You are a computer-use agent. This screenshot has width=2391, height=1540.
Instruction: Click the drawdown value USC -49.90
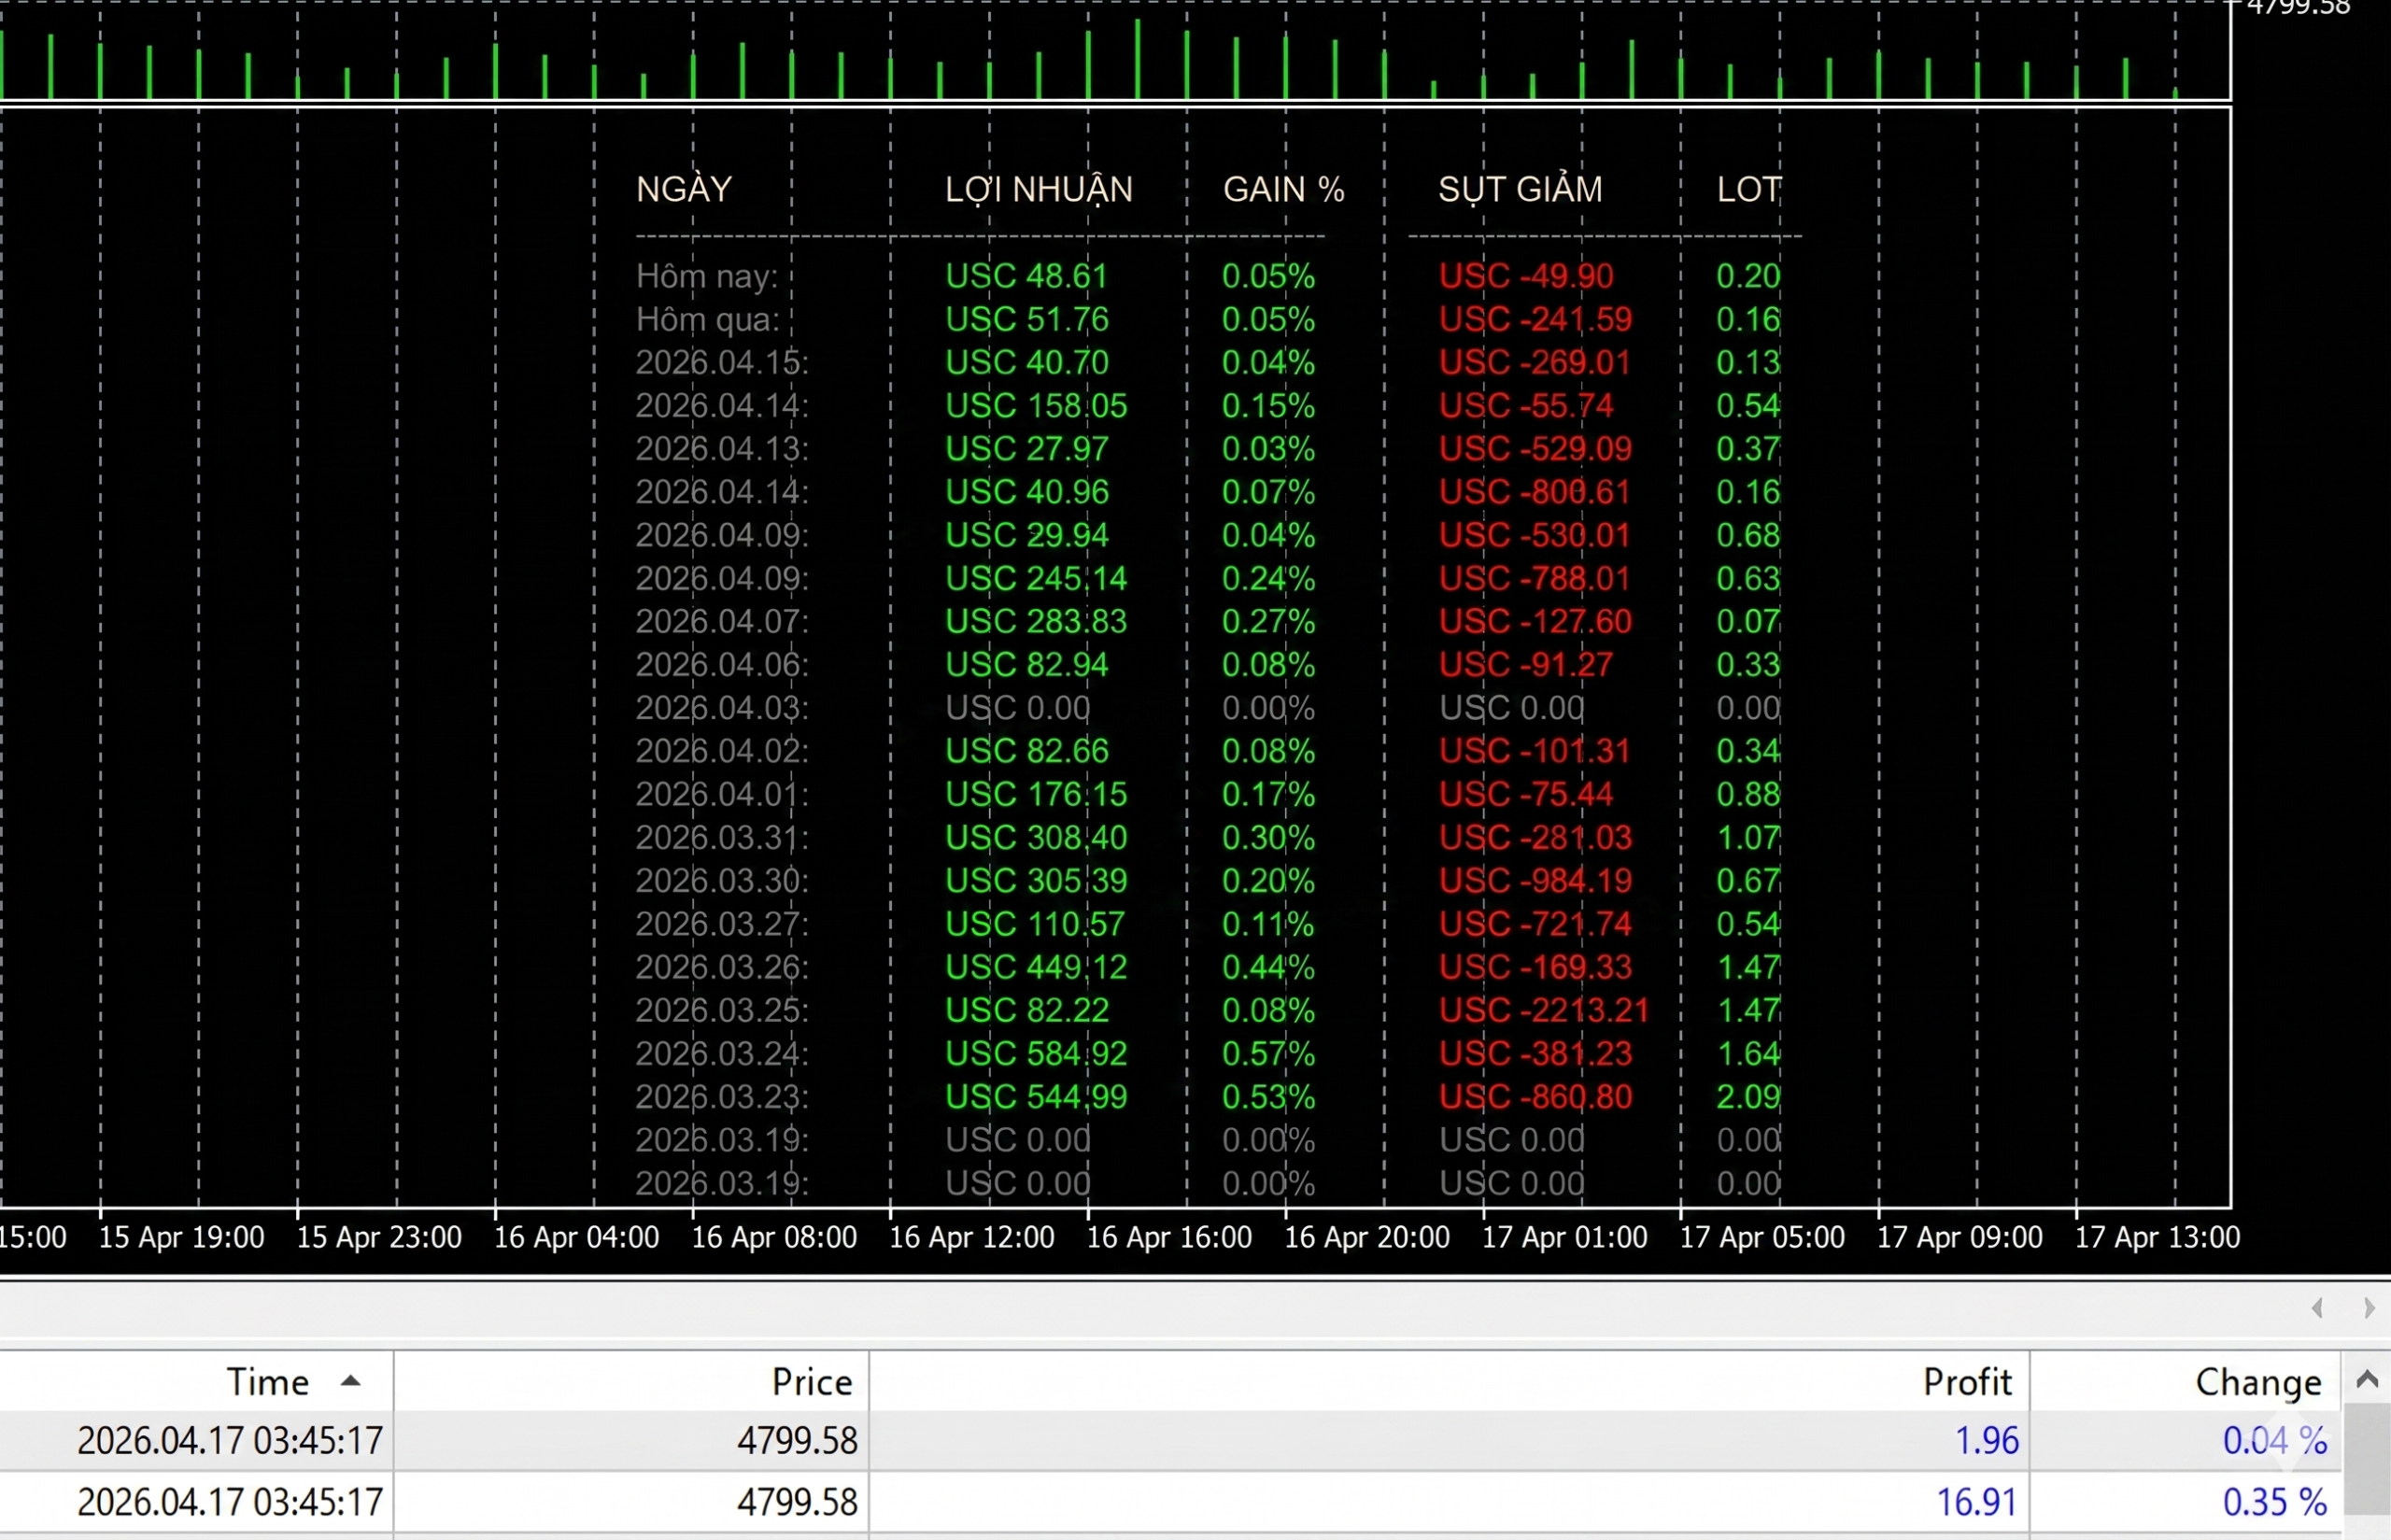click(1526, 276)
